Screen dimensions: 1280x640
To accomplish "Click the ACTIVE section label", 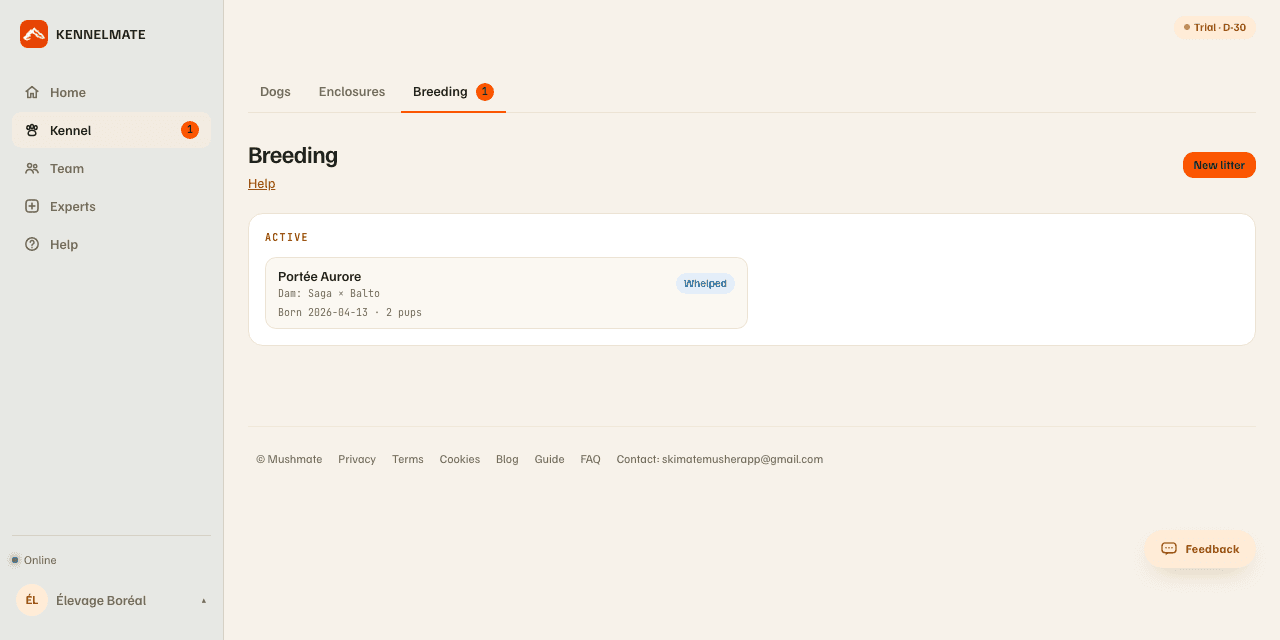I will click(287, 238).
